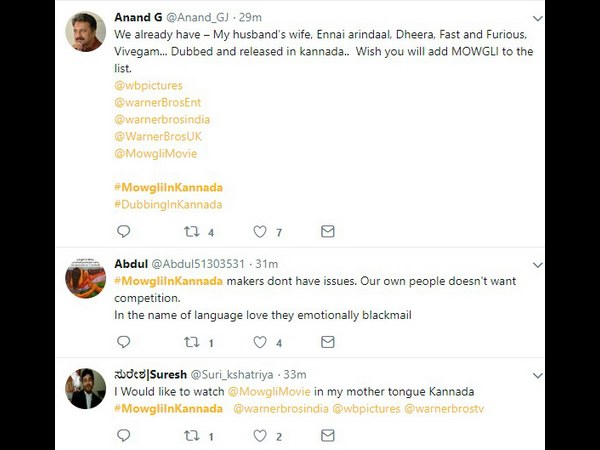Like Abdul's tweet

260,343
